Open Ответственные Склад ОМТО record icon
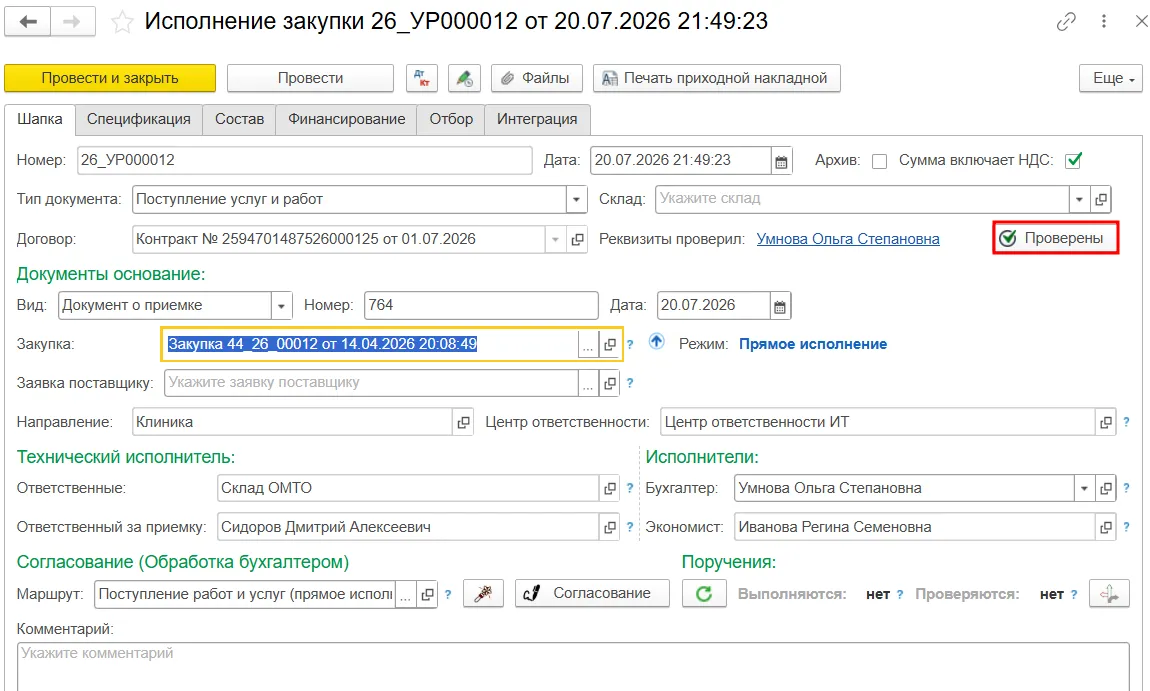 [x=609, y=489]
